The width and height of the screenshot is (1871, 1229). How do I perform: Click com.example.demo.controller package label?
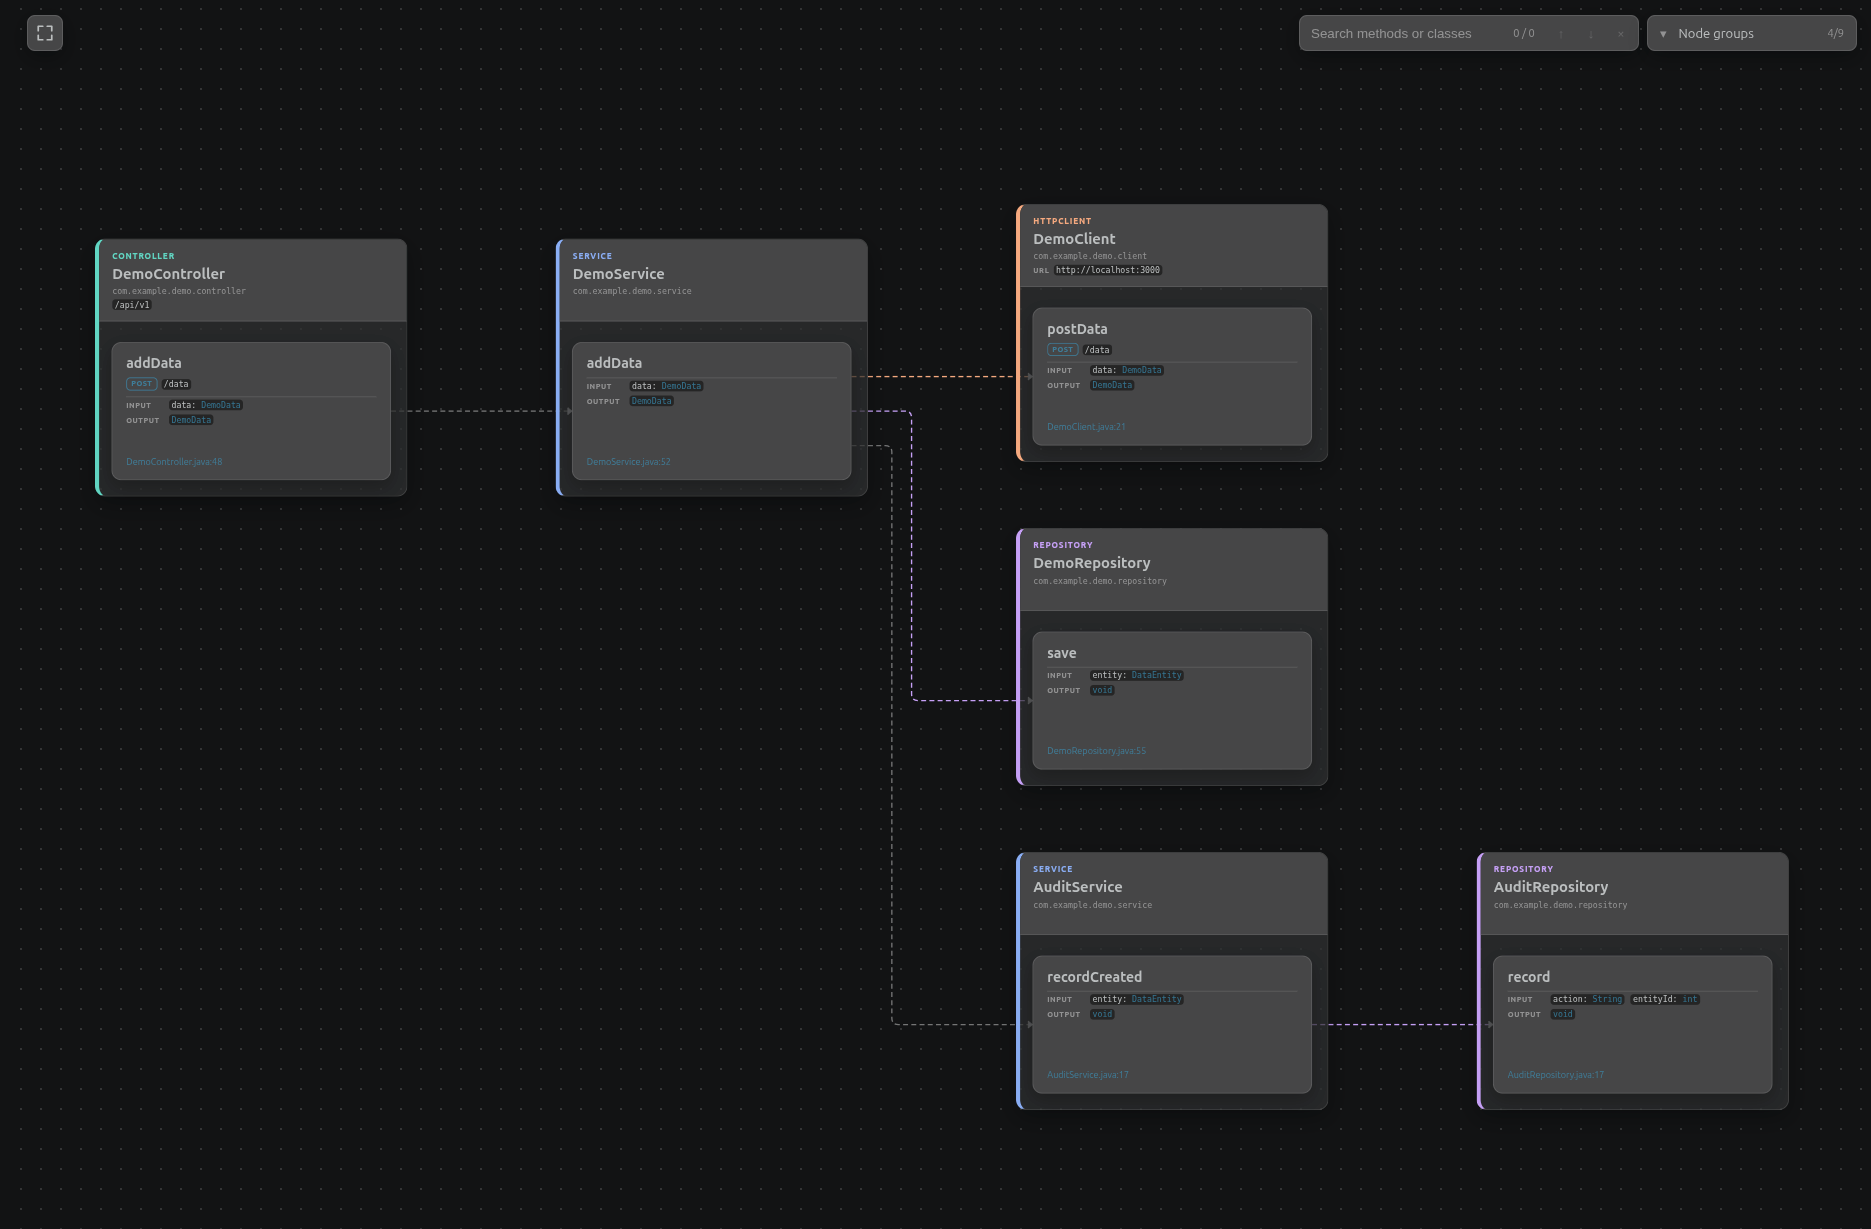(179, 291)
